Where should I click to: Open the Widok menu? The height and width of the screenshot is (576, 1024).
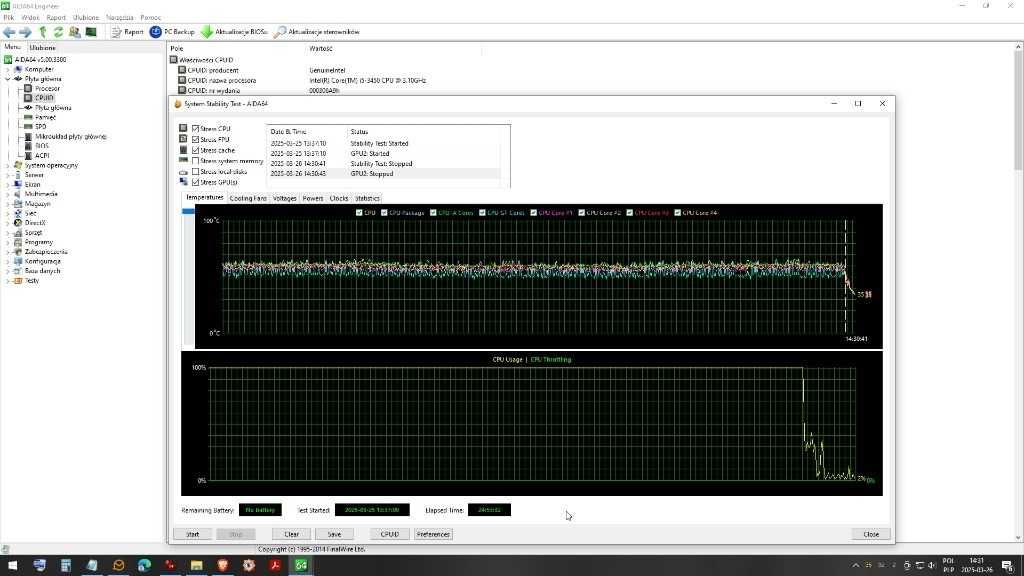(x=30, y=18)
